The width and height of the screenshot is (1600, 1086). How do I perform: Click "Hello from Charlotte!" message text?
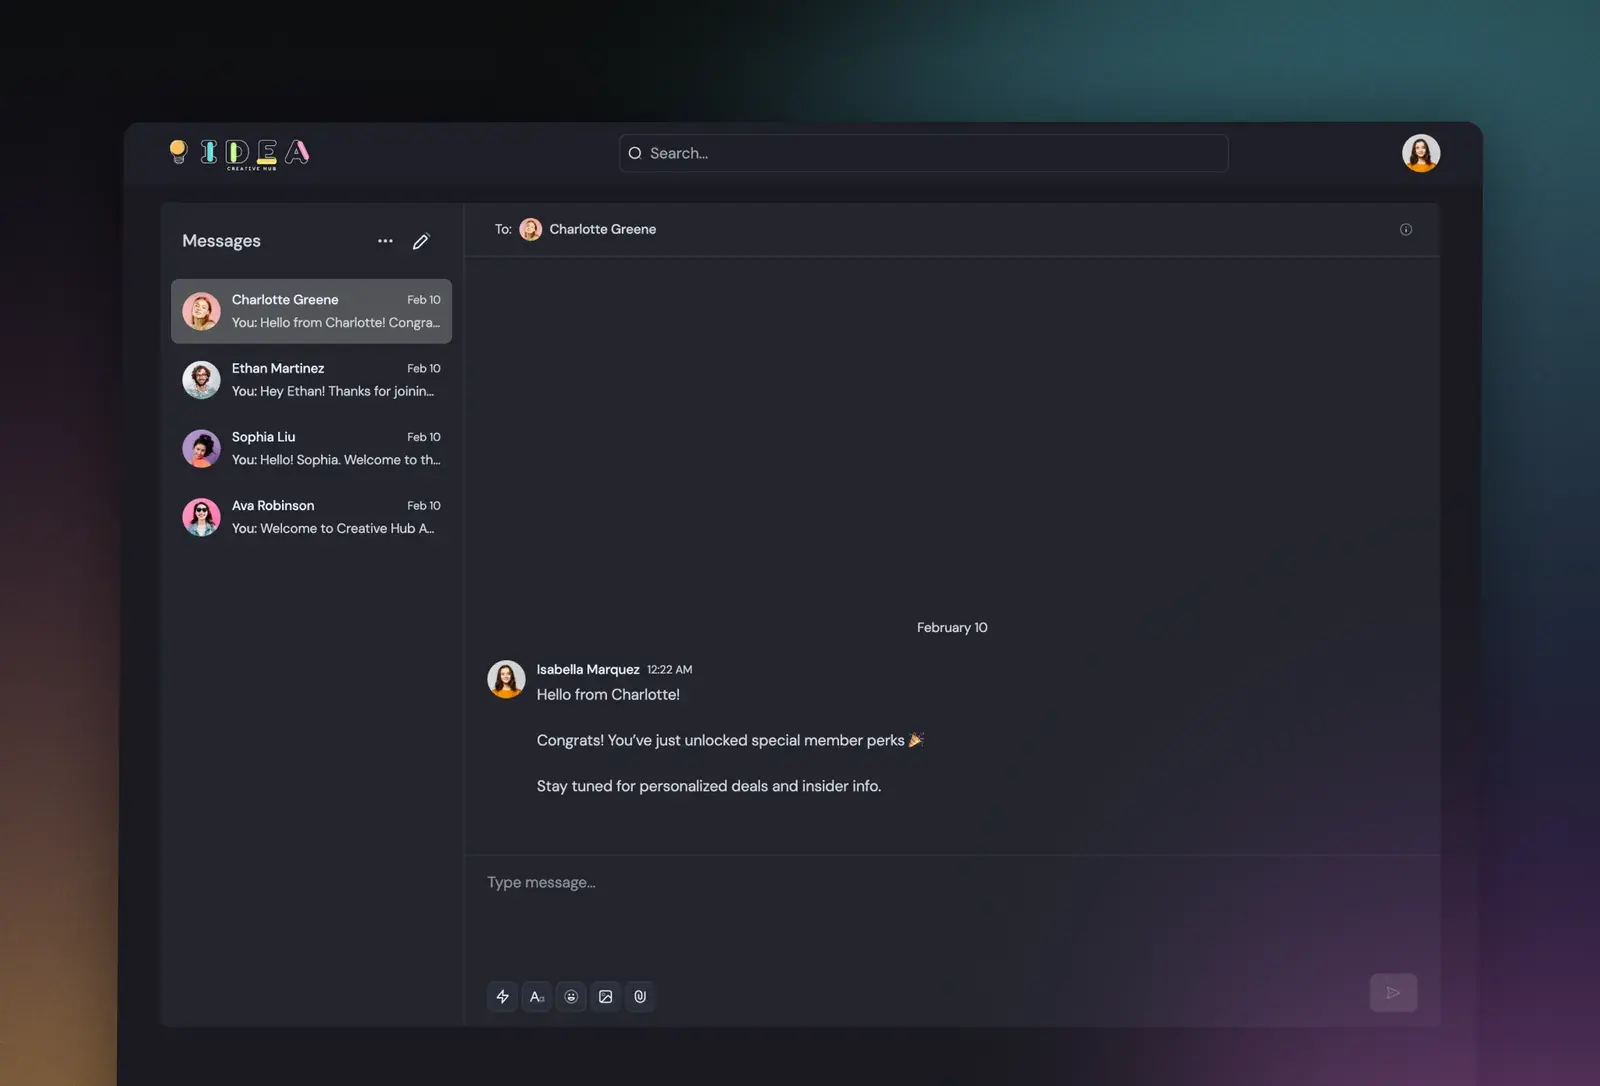[608, 694]
